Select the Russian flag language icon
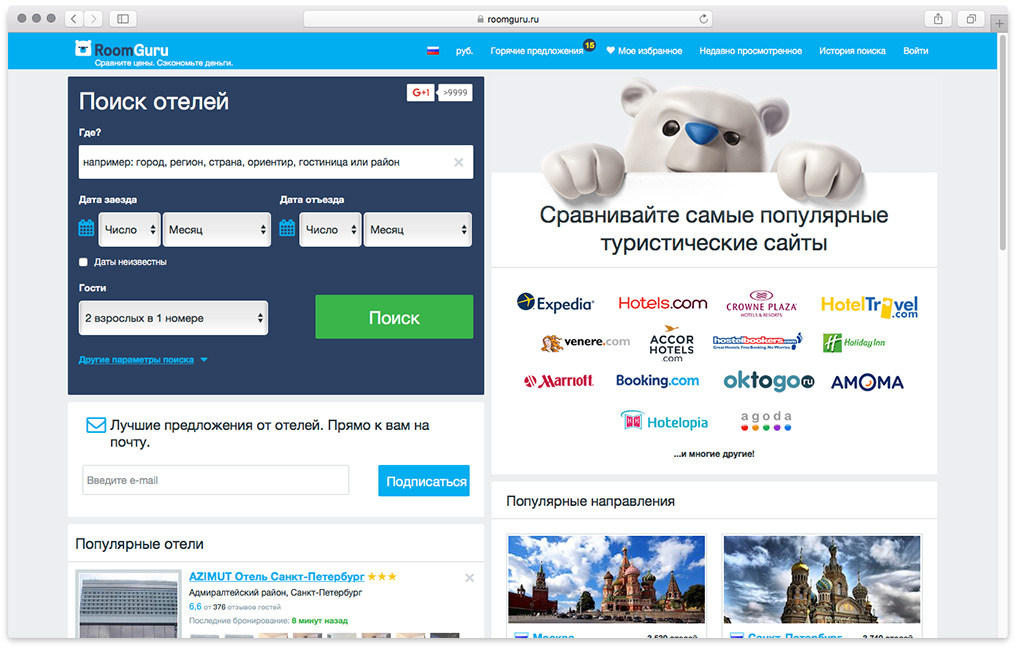The image size is (1016, 648). pyautogui.click(x=433, y=51)
